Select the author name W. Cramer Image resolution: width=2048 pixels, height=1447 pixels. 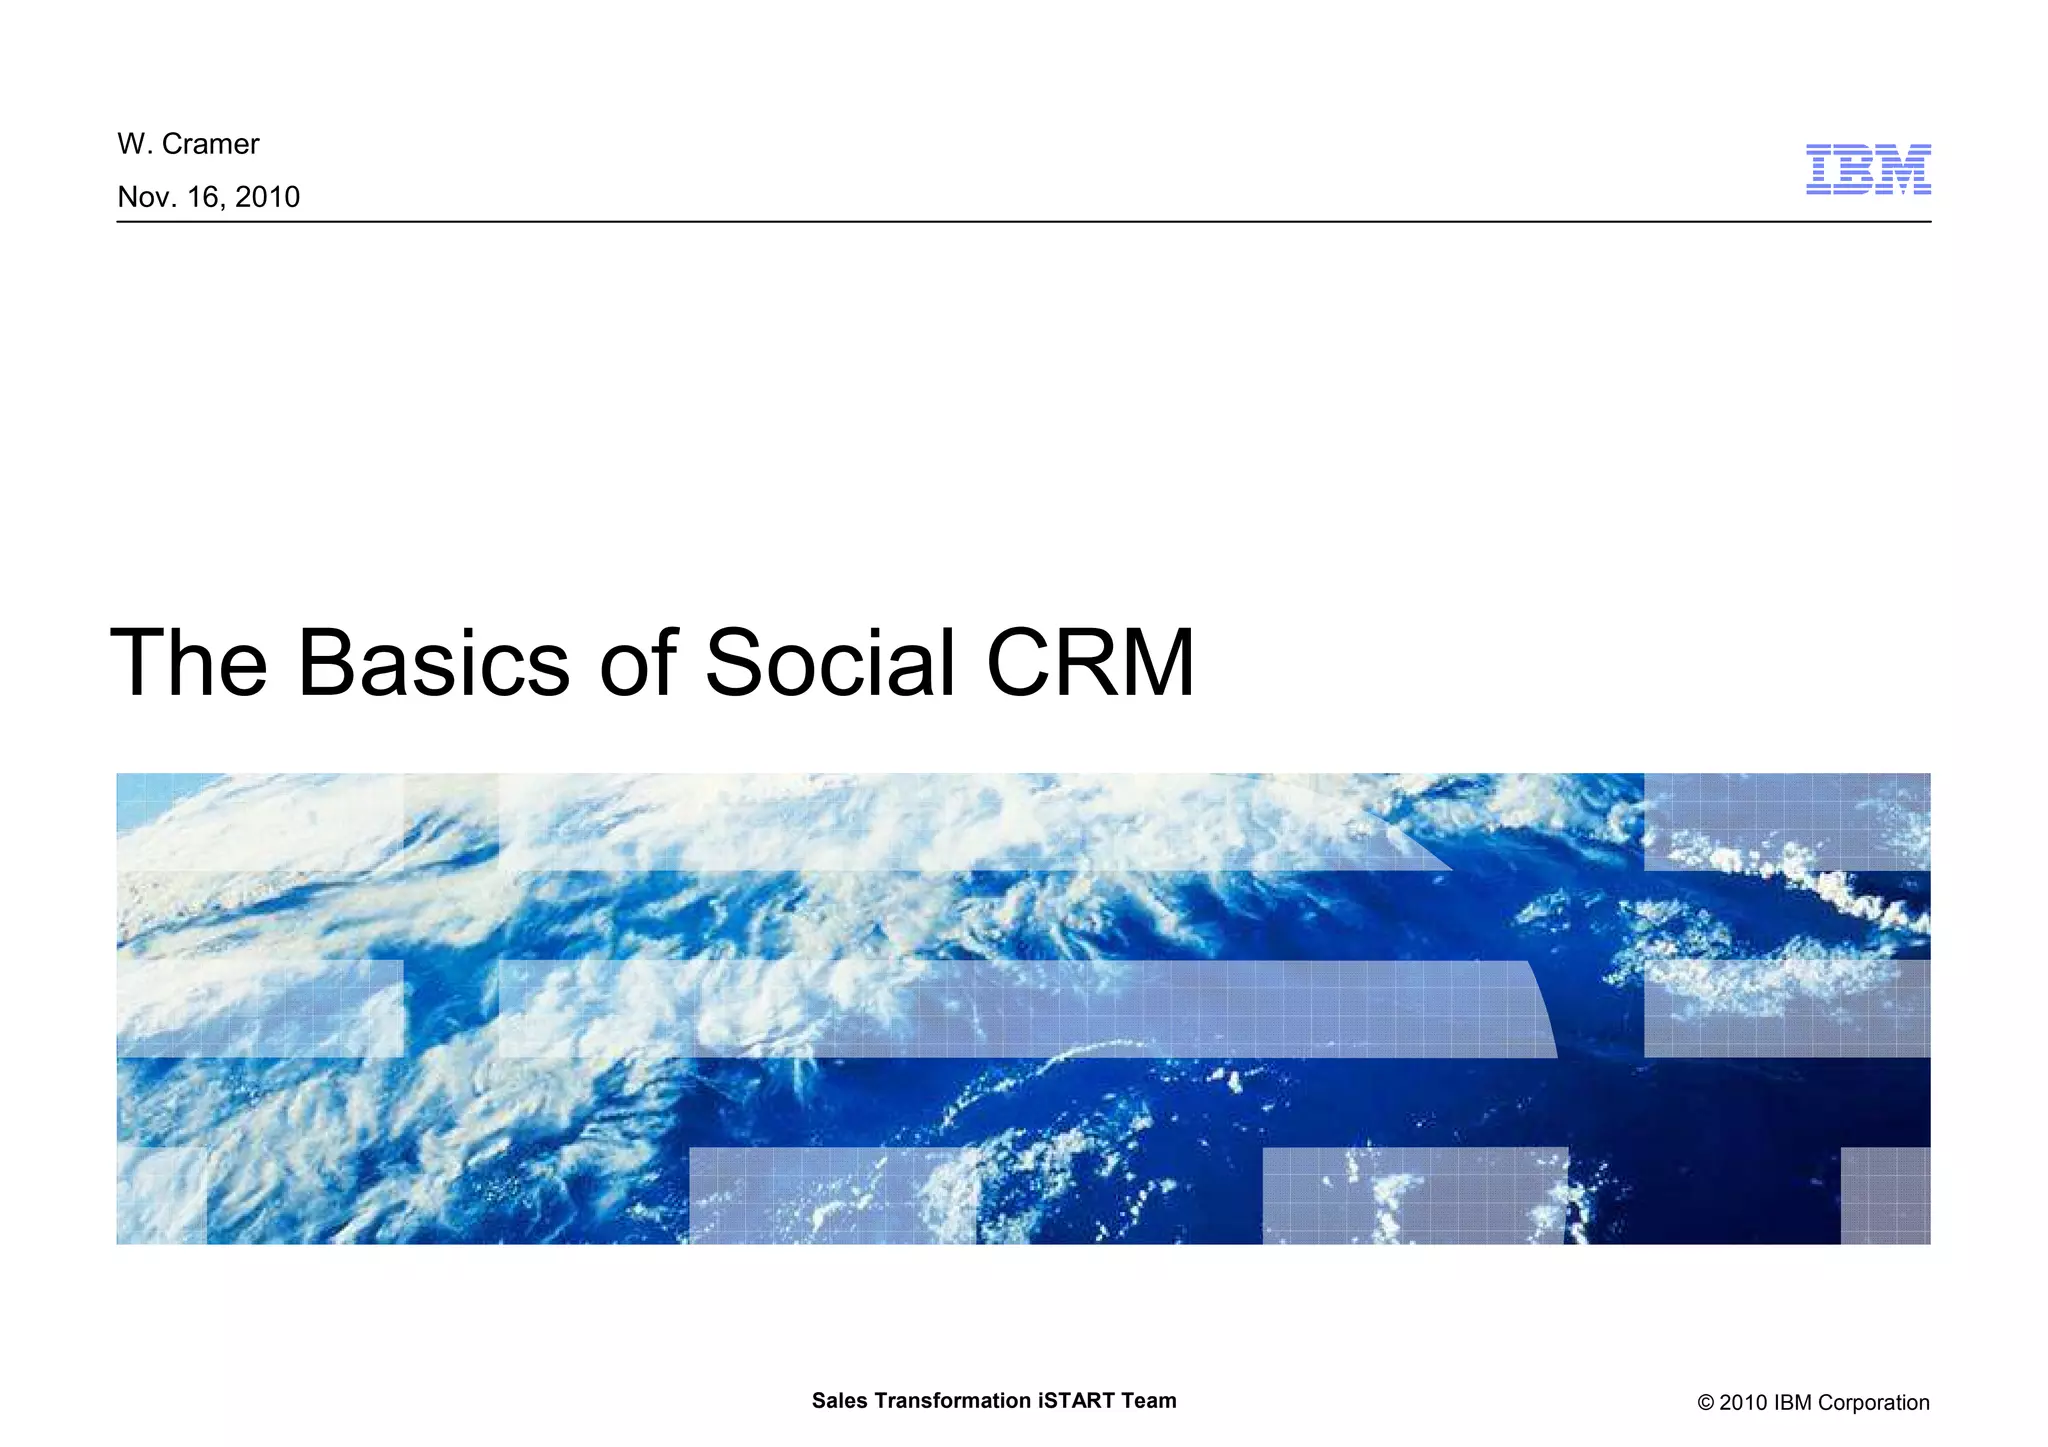pos(188,144)
